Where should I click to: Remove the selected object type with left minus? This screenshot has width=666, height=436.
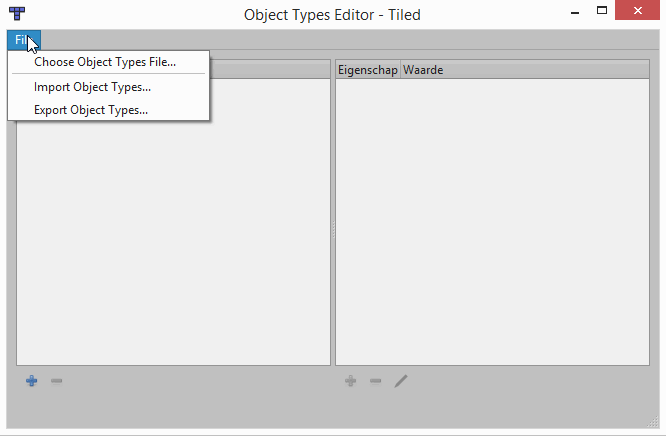click(x=57, y=381)
